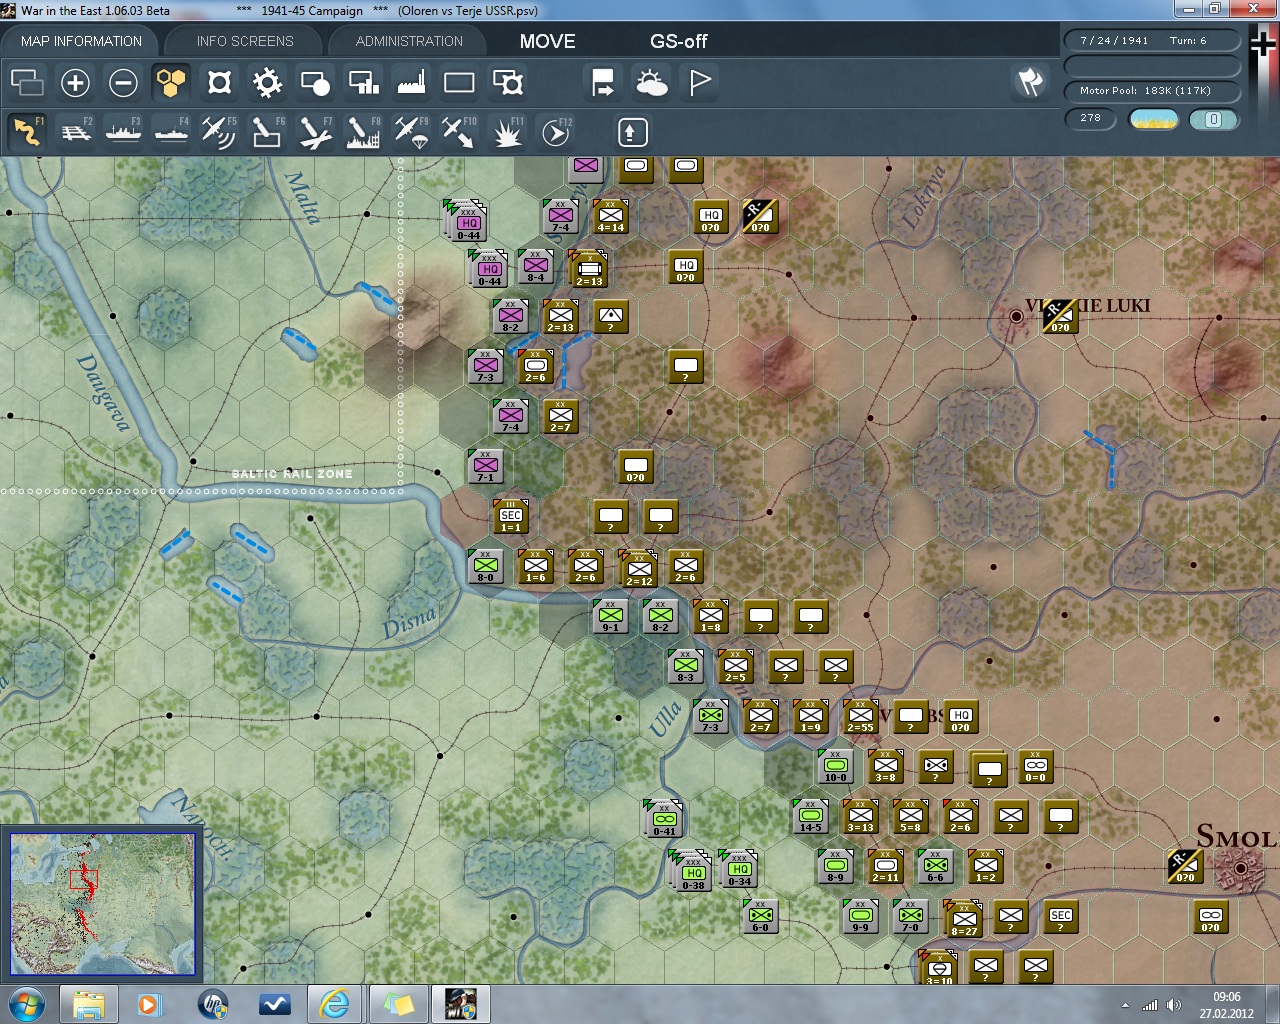Click the rectangle with circle icon
This screenshot has height=1024, width=1280.
(315, 82)
